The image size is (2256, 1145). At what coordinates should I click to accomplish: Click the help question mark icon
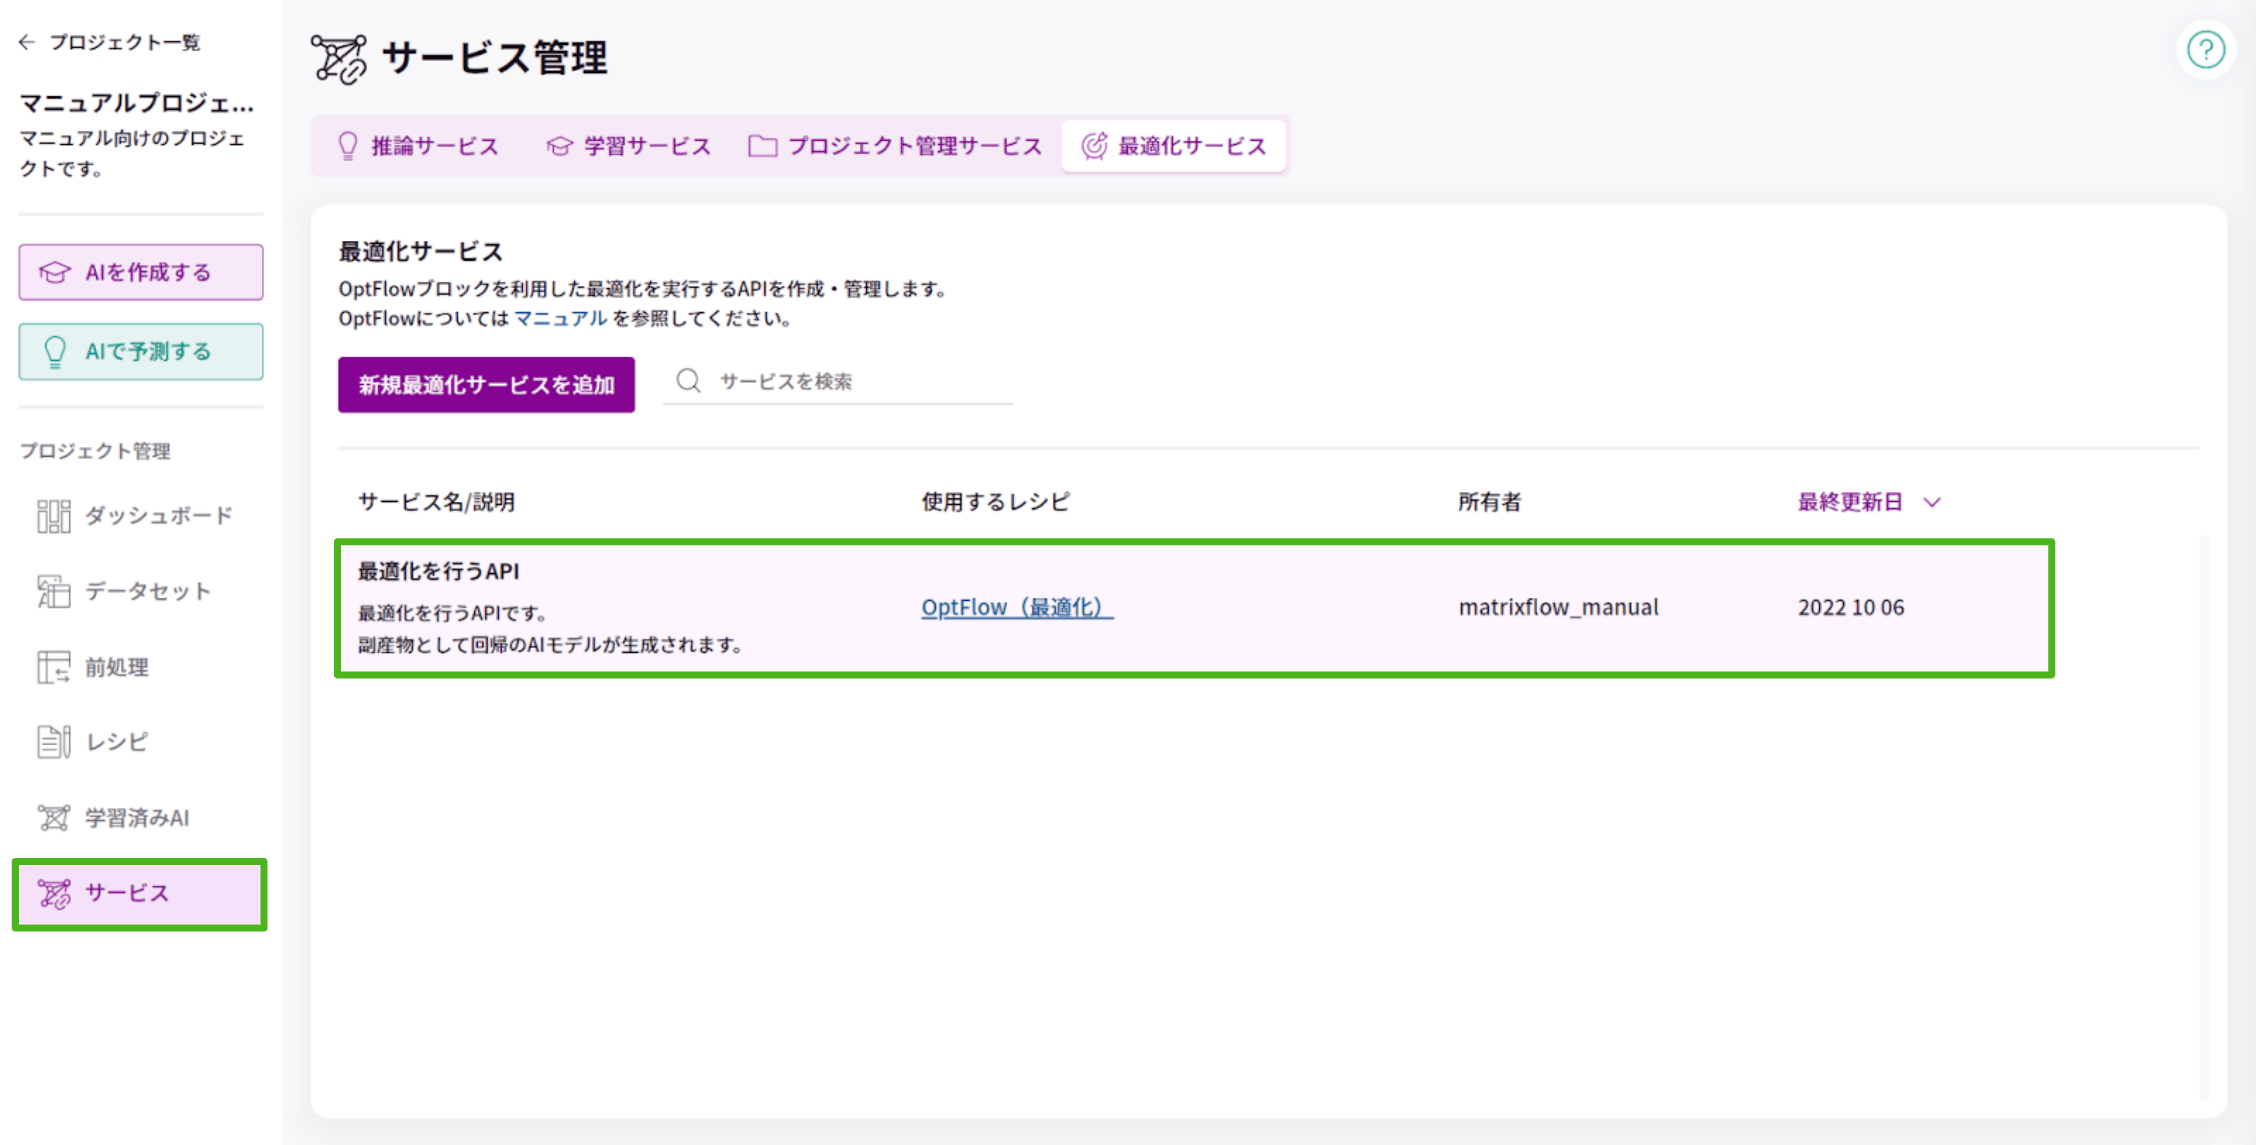click(2205, 49)
